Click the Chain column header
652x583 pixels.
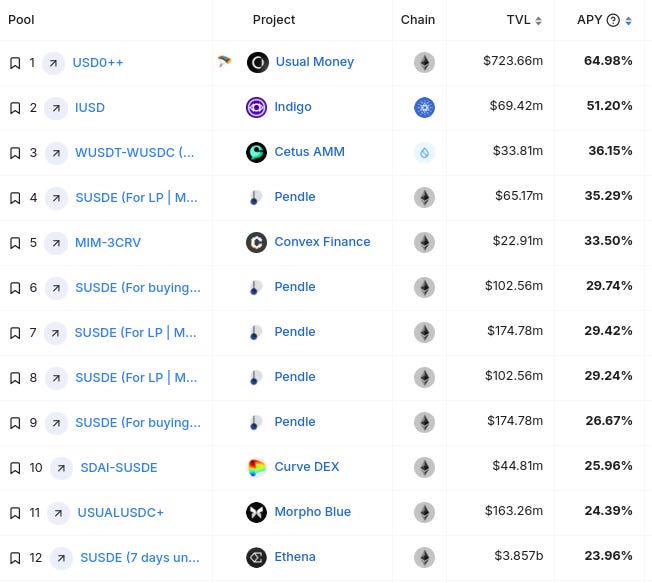418,20
